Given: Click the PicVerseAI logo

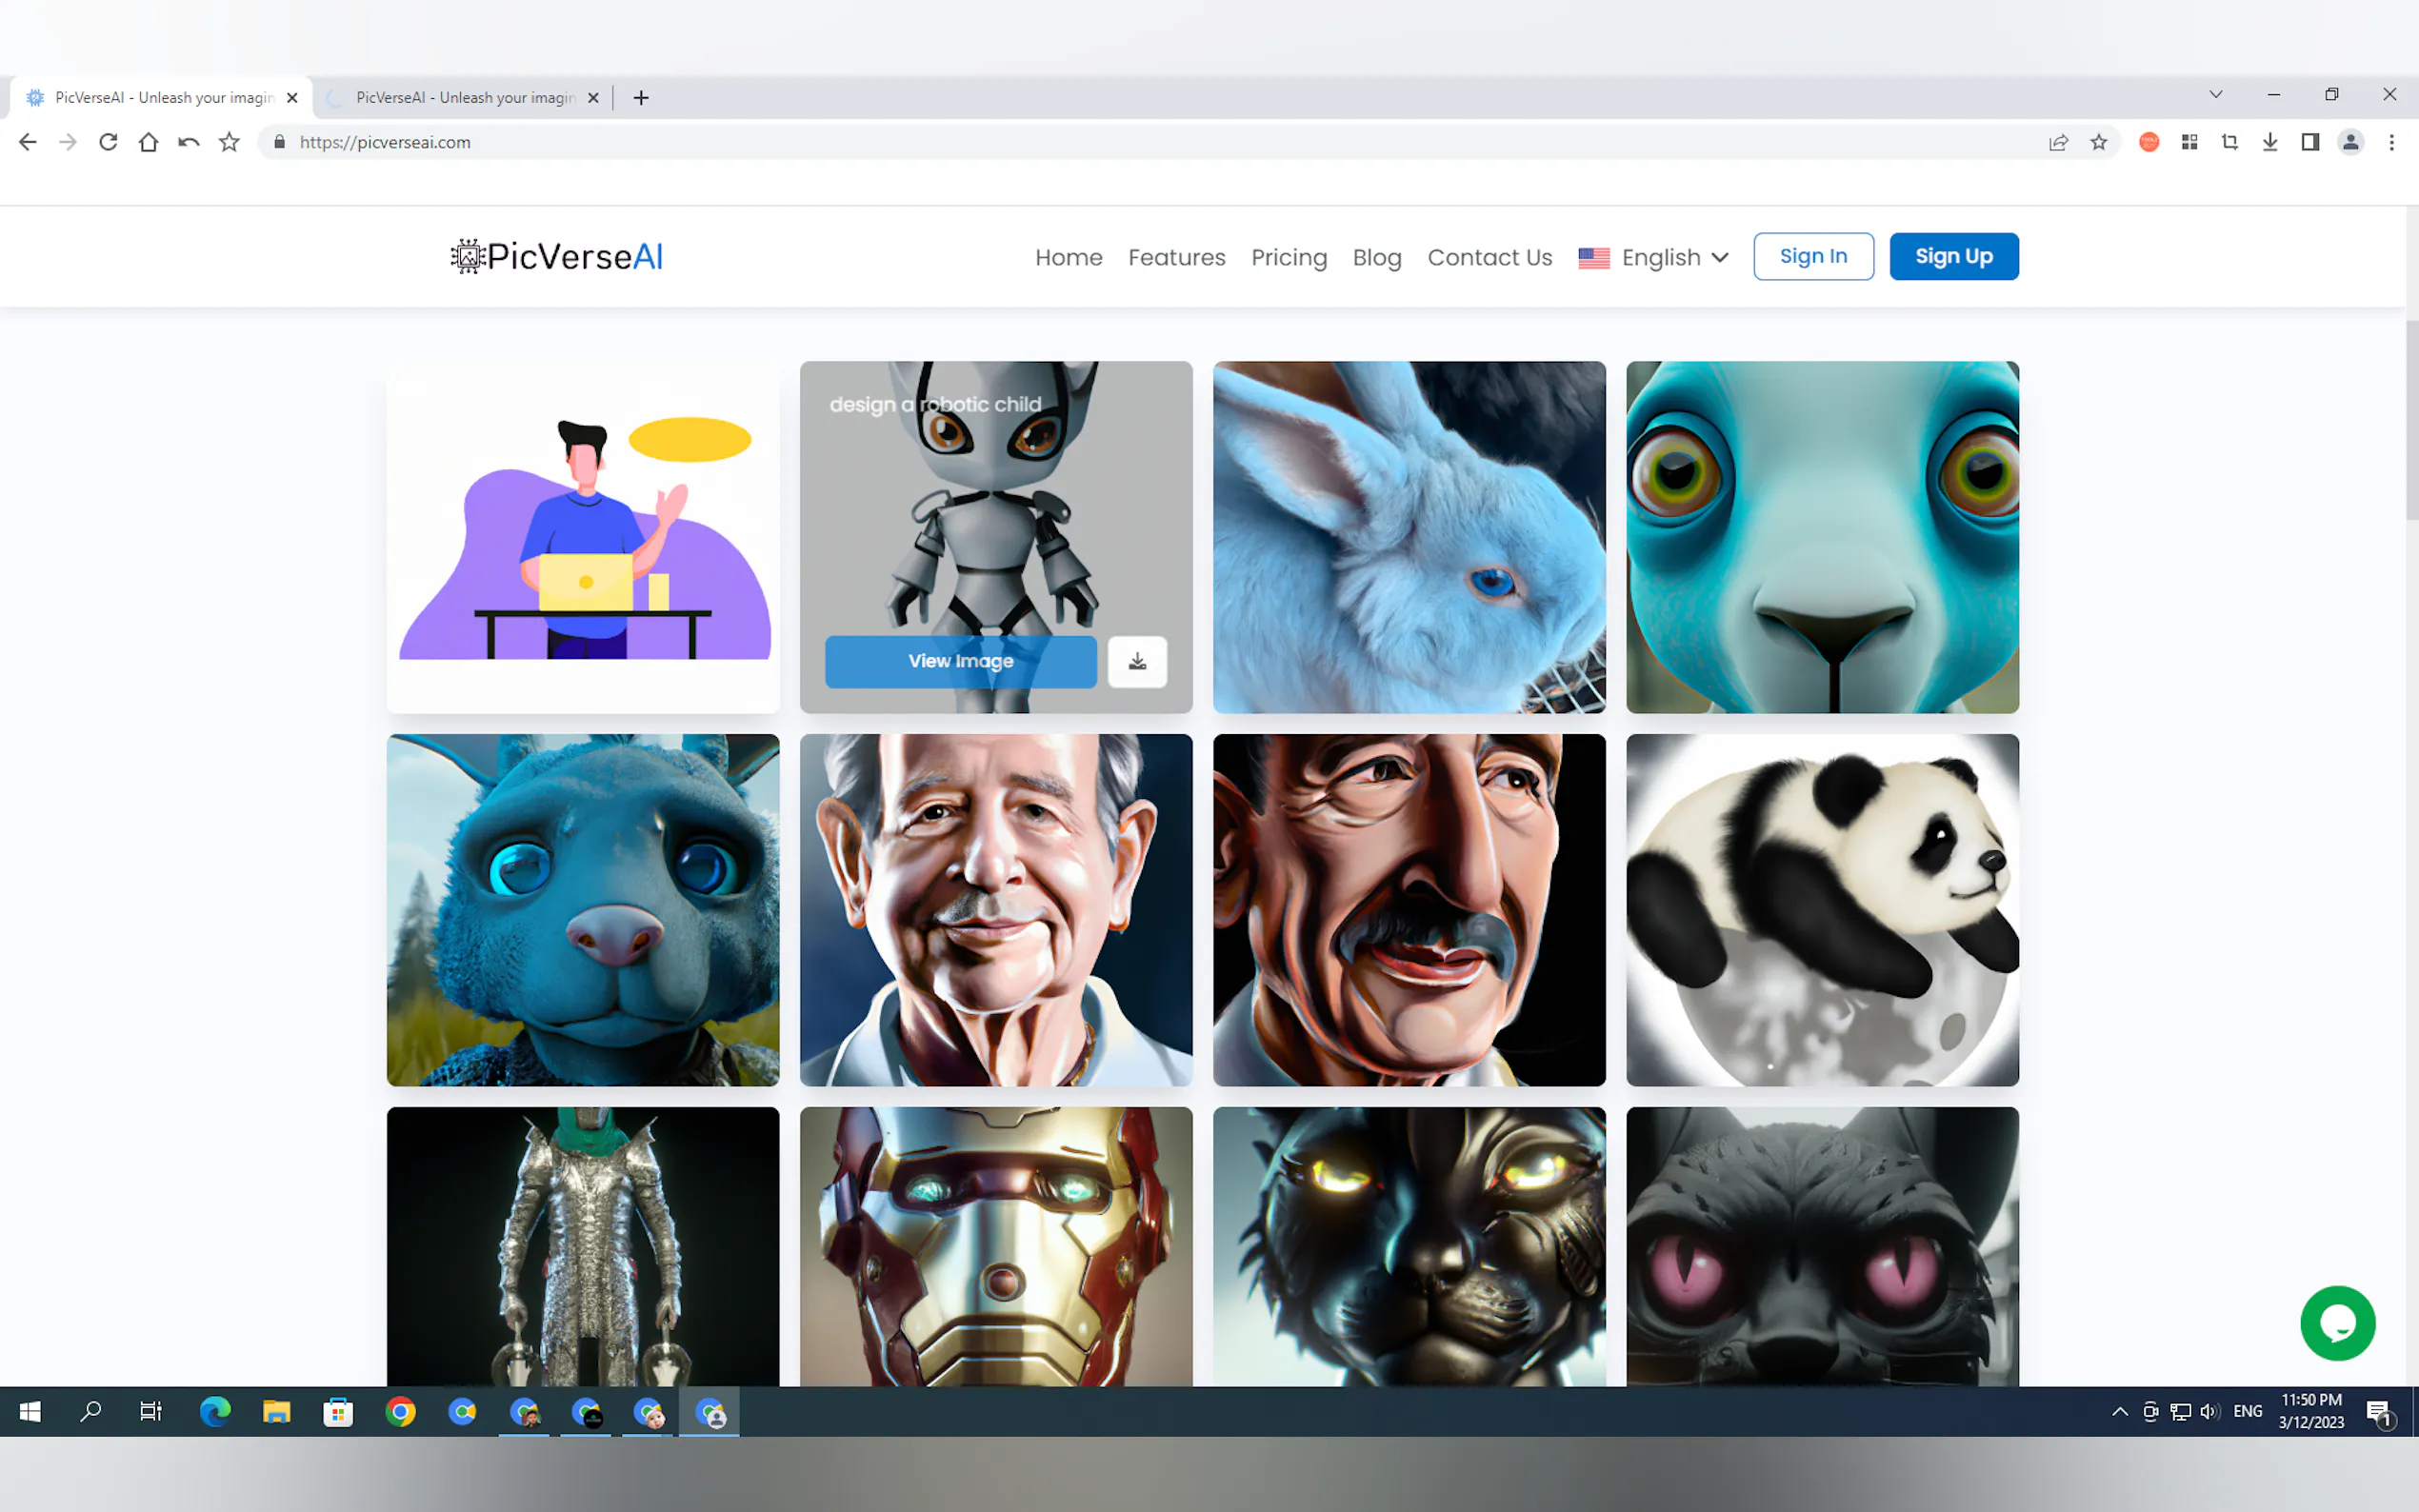Looking at the screenshot, I should pyautogui.click(x=557, y=257).
